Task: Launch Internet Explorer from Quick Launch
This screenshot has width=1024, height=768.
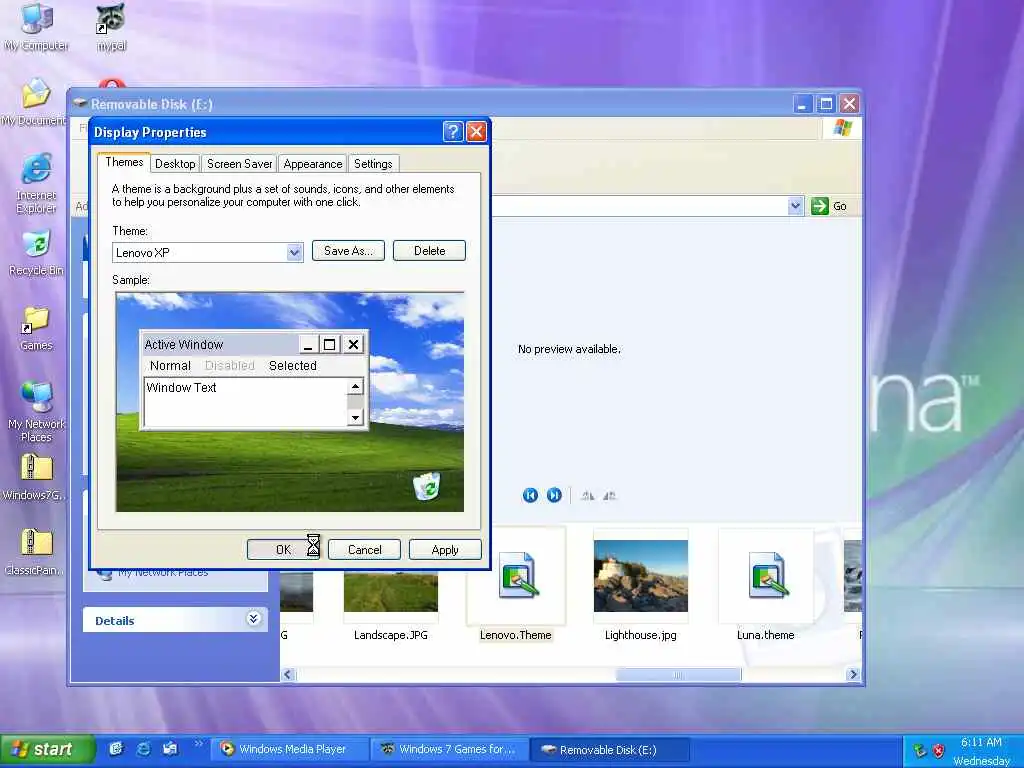Action: (x=143, y=749)
